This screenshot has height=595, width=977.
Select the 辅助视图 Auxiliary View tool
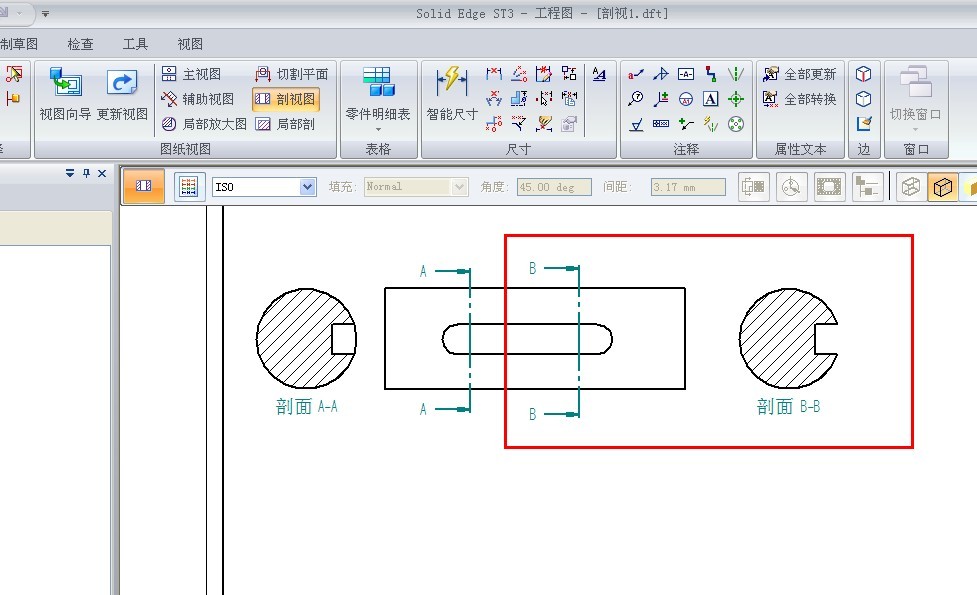click(x=198, y=99)
